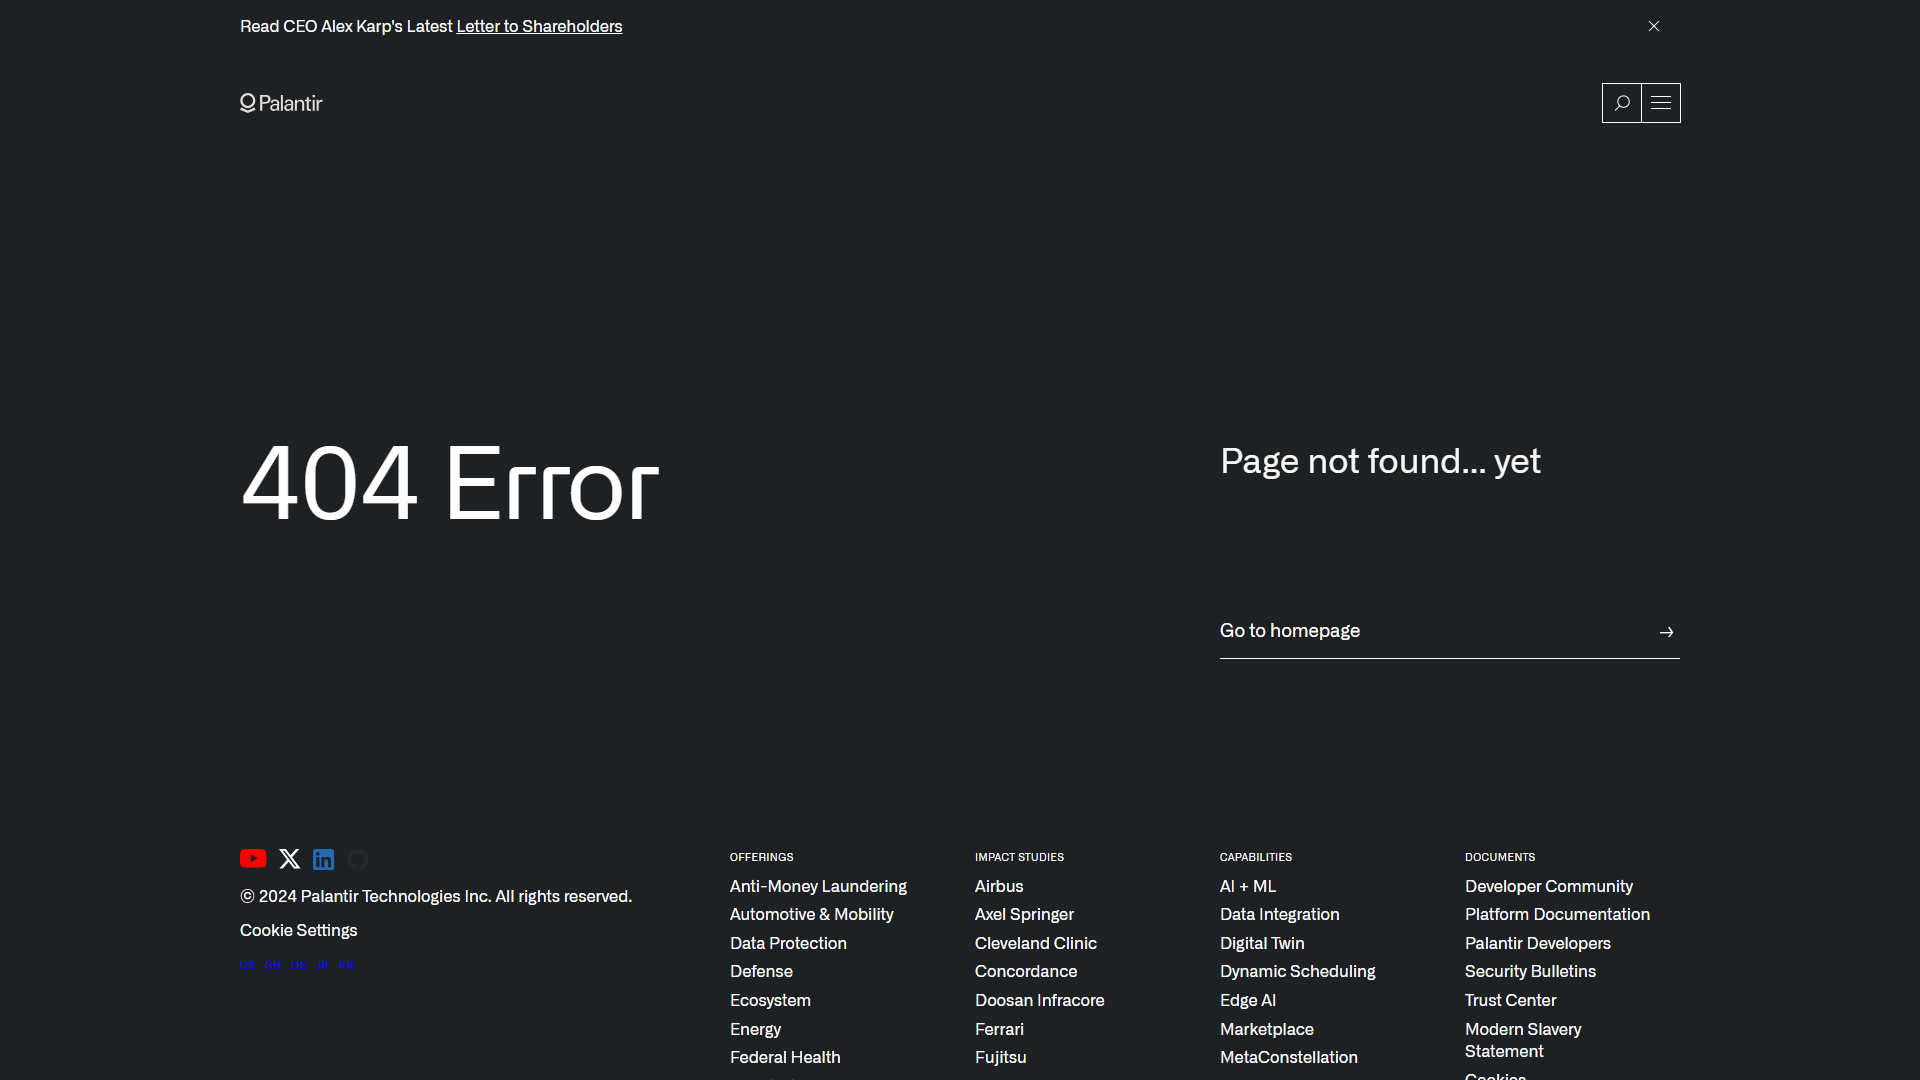Visit Palantir's X profile
Screen dimensions: 1920x1080
289,859
